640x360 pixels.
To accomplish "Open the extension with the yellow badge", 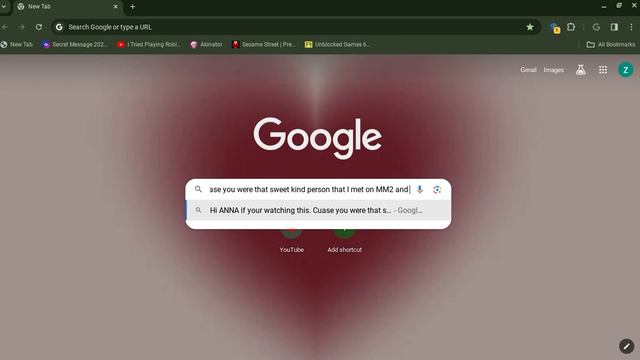I will coord(554,28).
